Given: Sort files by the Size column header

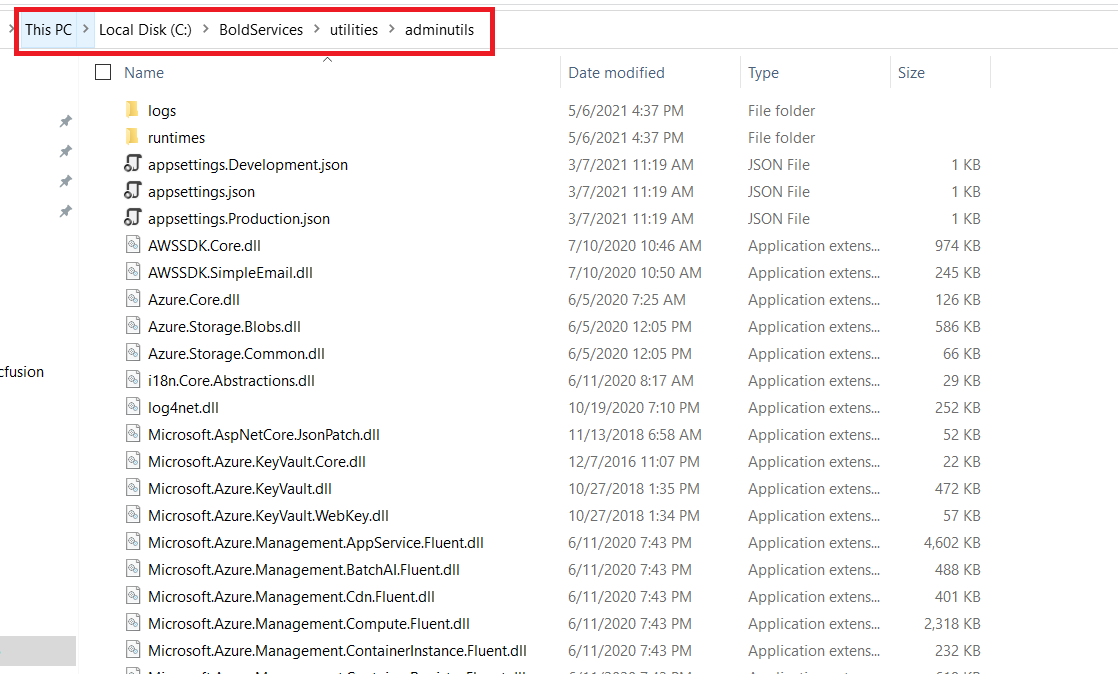Looking at the screenshot, I should point(911,72).
